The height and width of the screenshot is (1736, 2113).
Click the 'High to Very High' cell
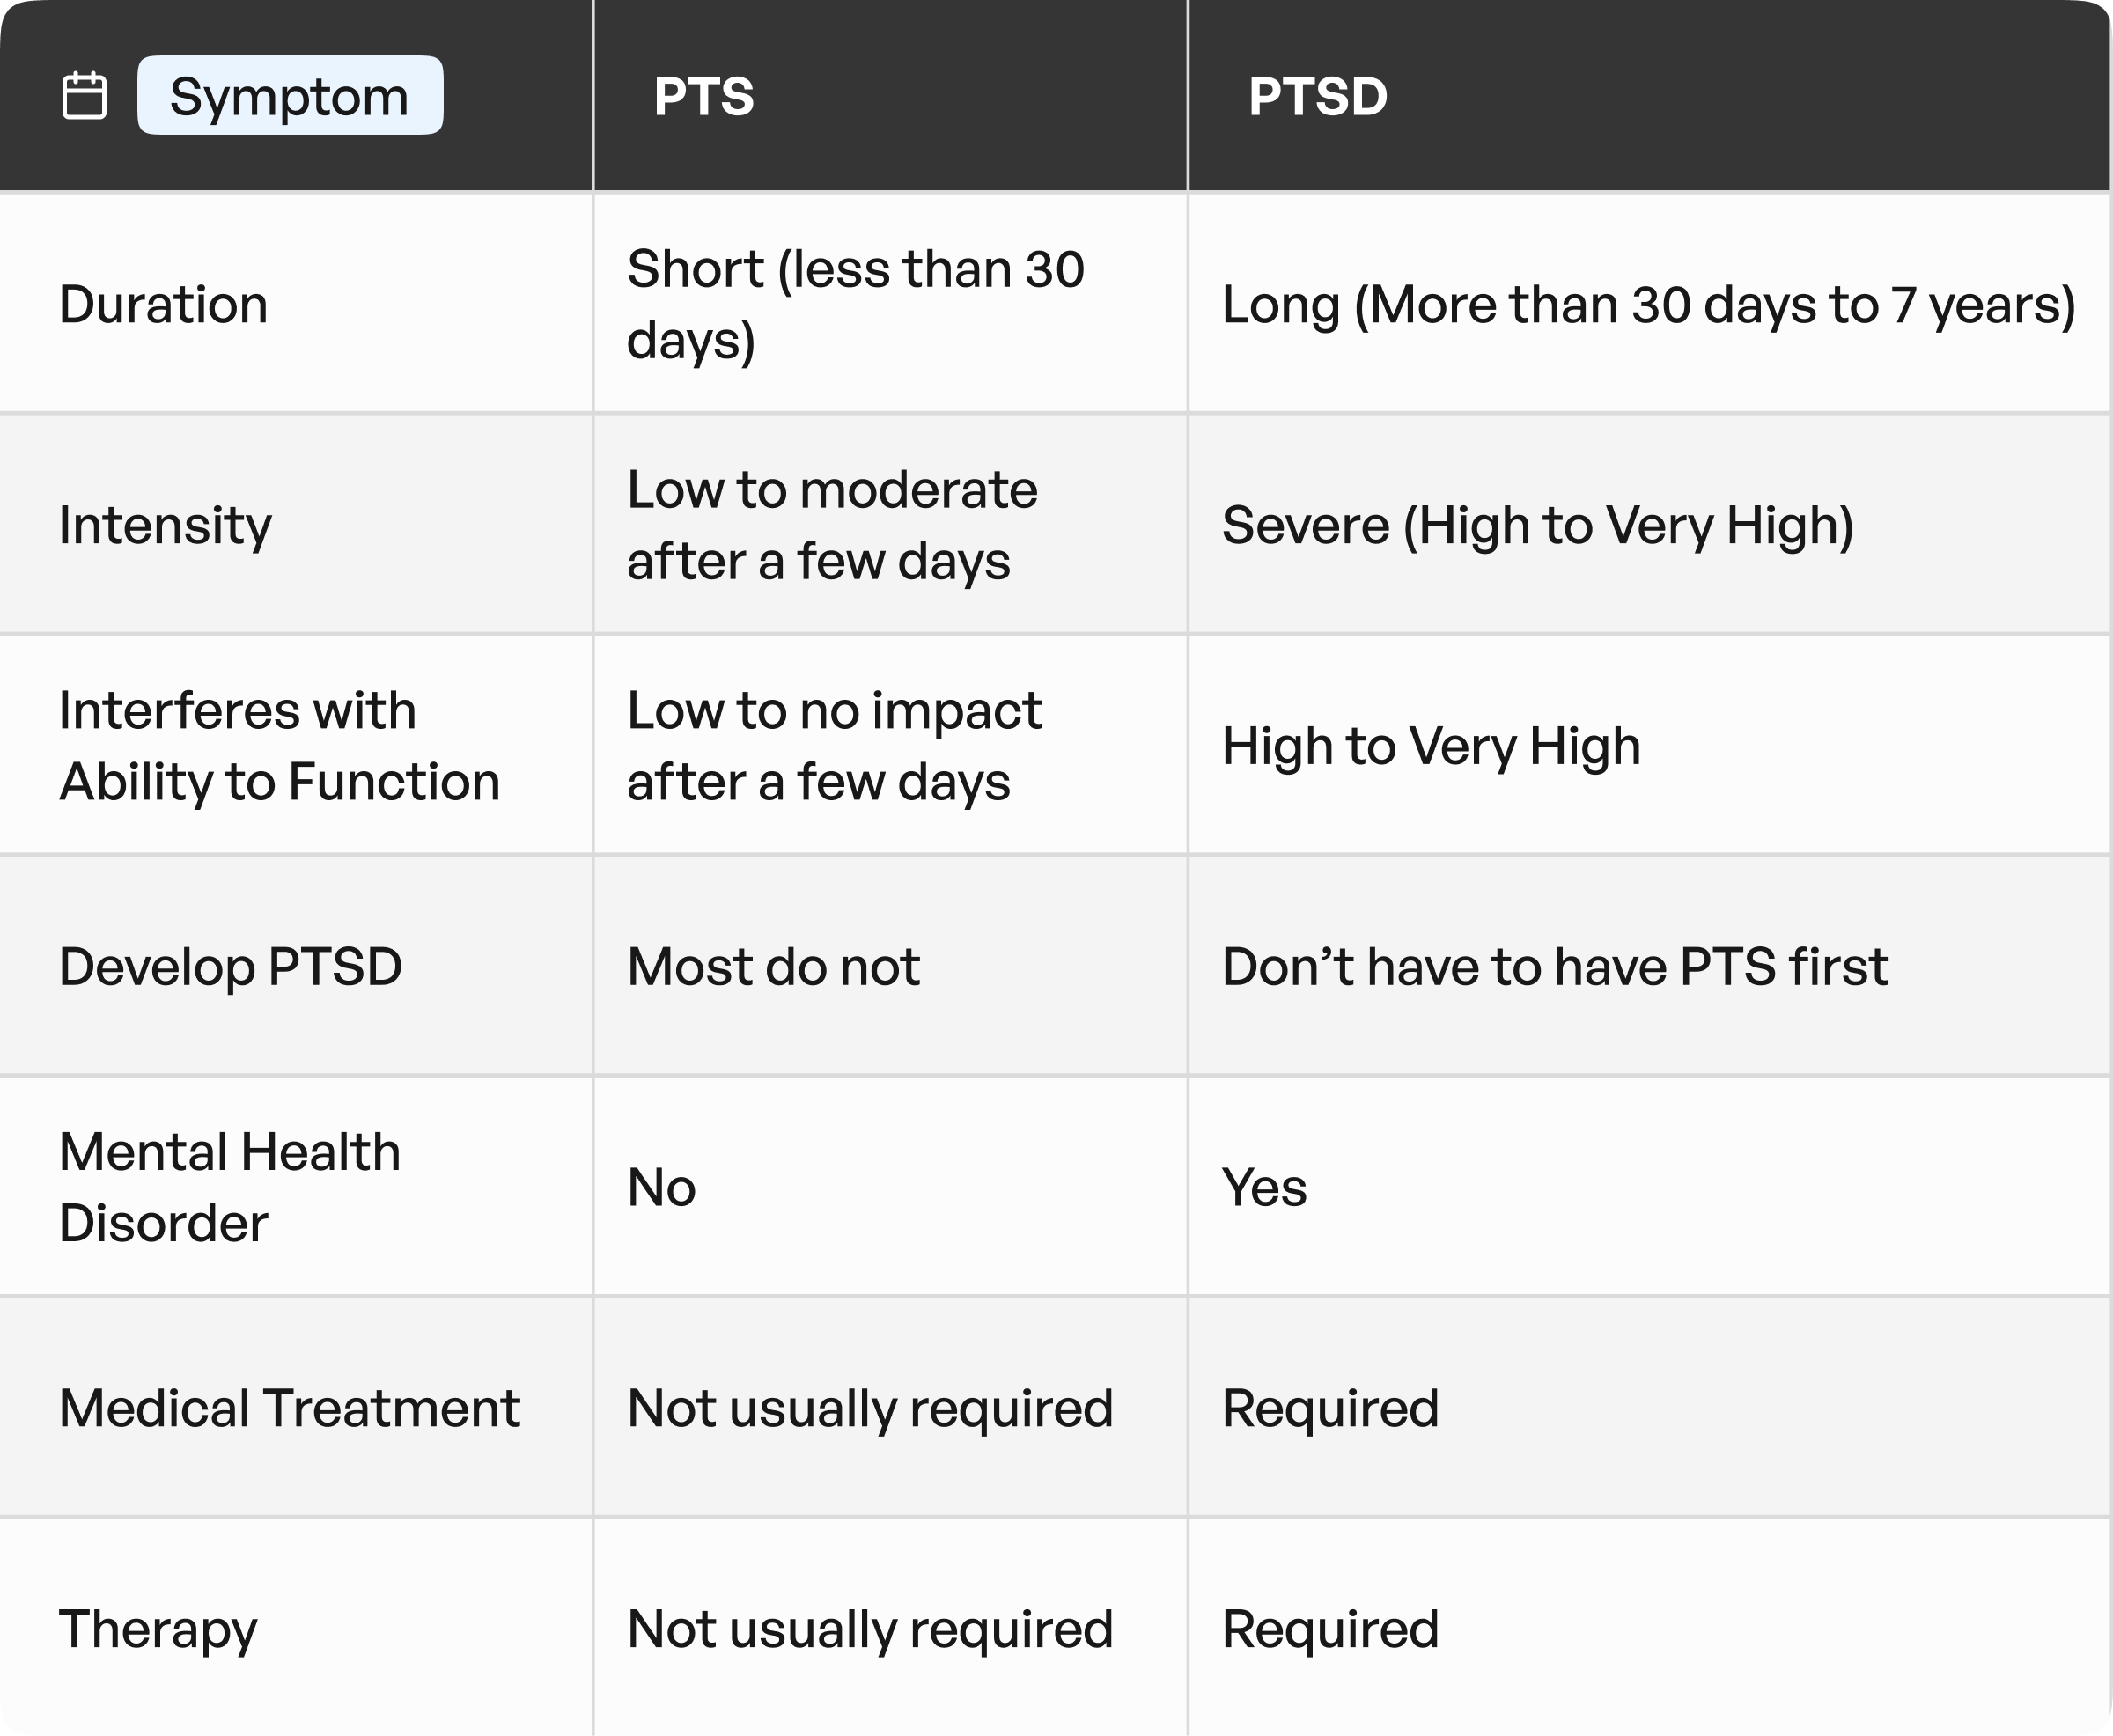1431,746
